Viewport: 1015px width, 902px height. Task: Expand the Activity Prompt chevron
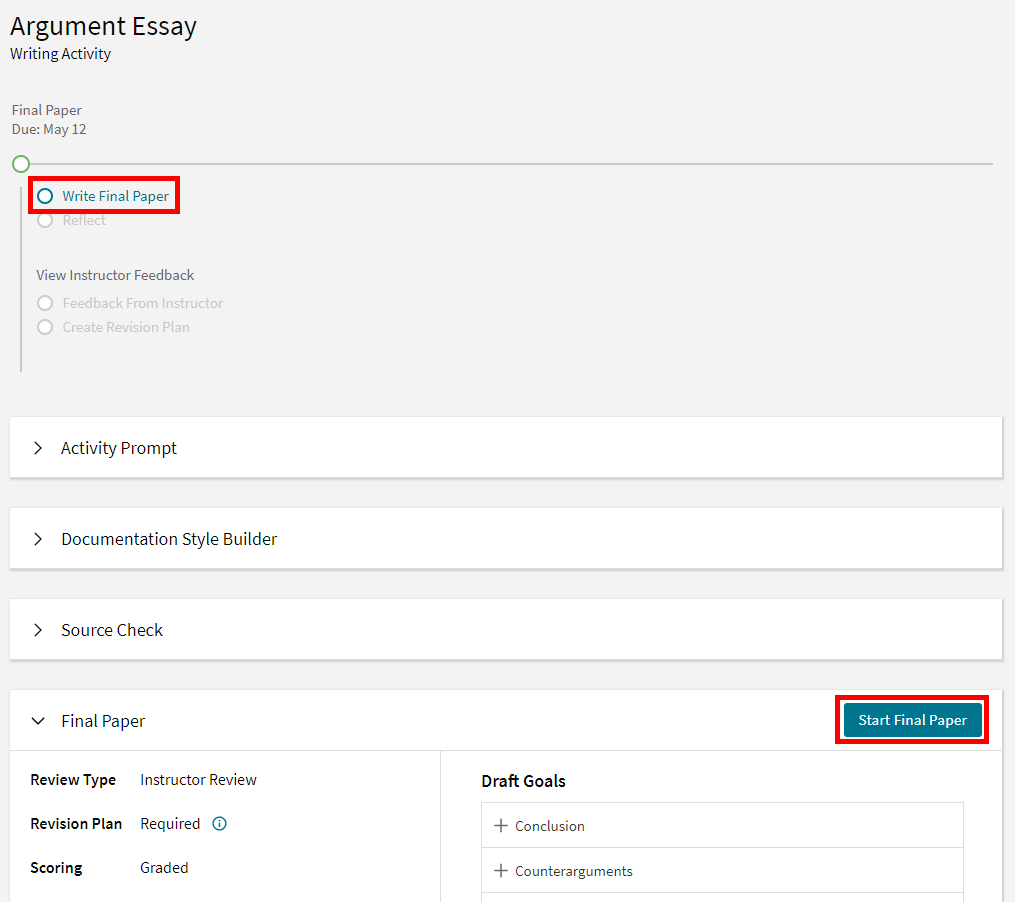(38, 448)
